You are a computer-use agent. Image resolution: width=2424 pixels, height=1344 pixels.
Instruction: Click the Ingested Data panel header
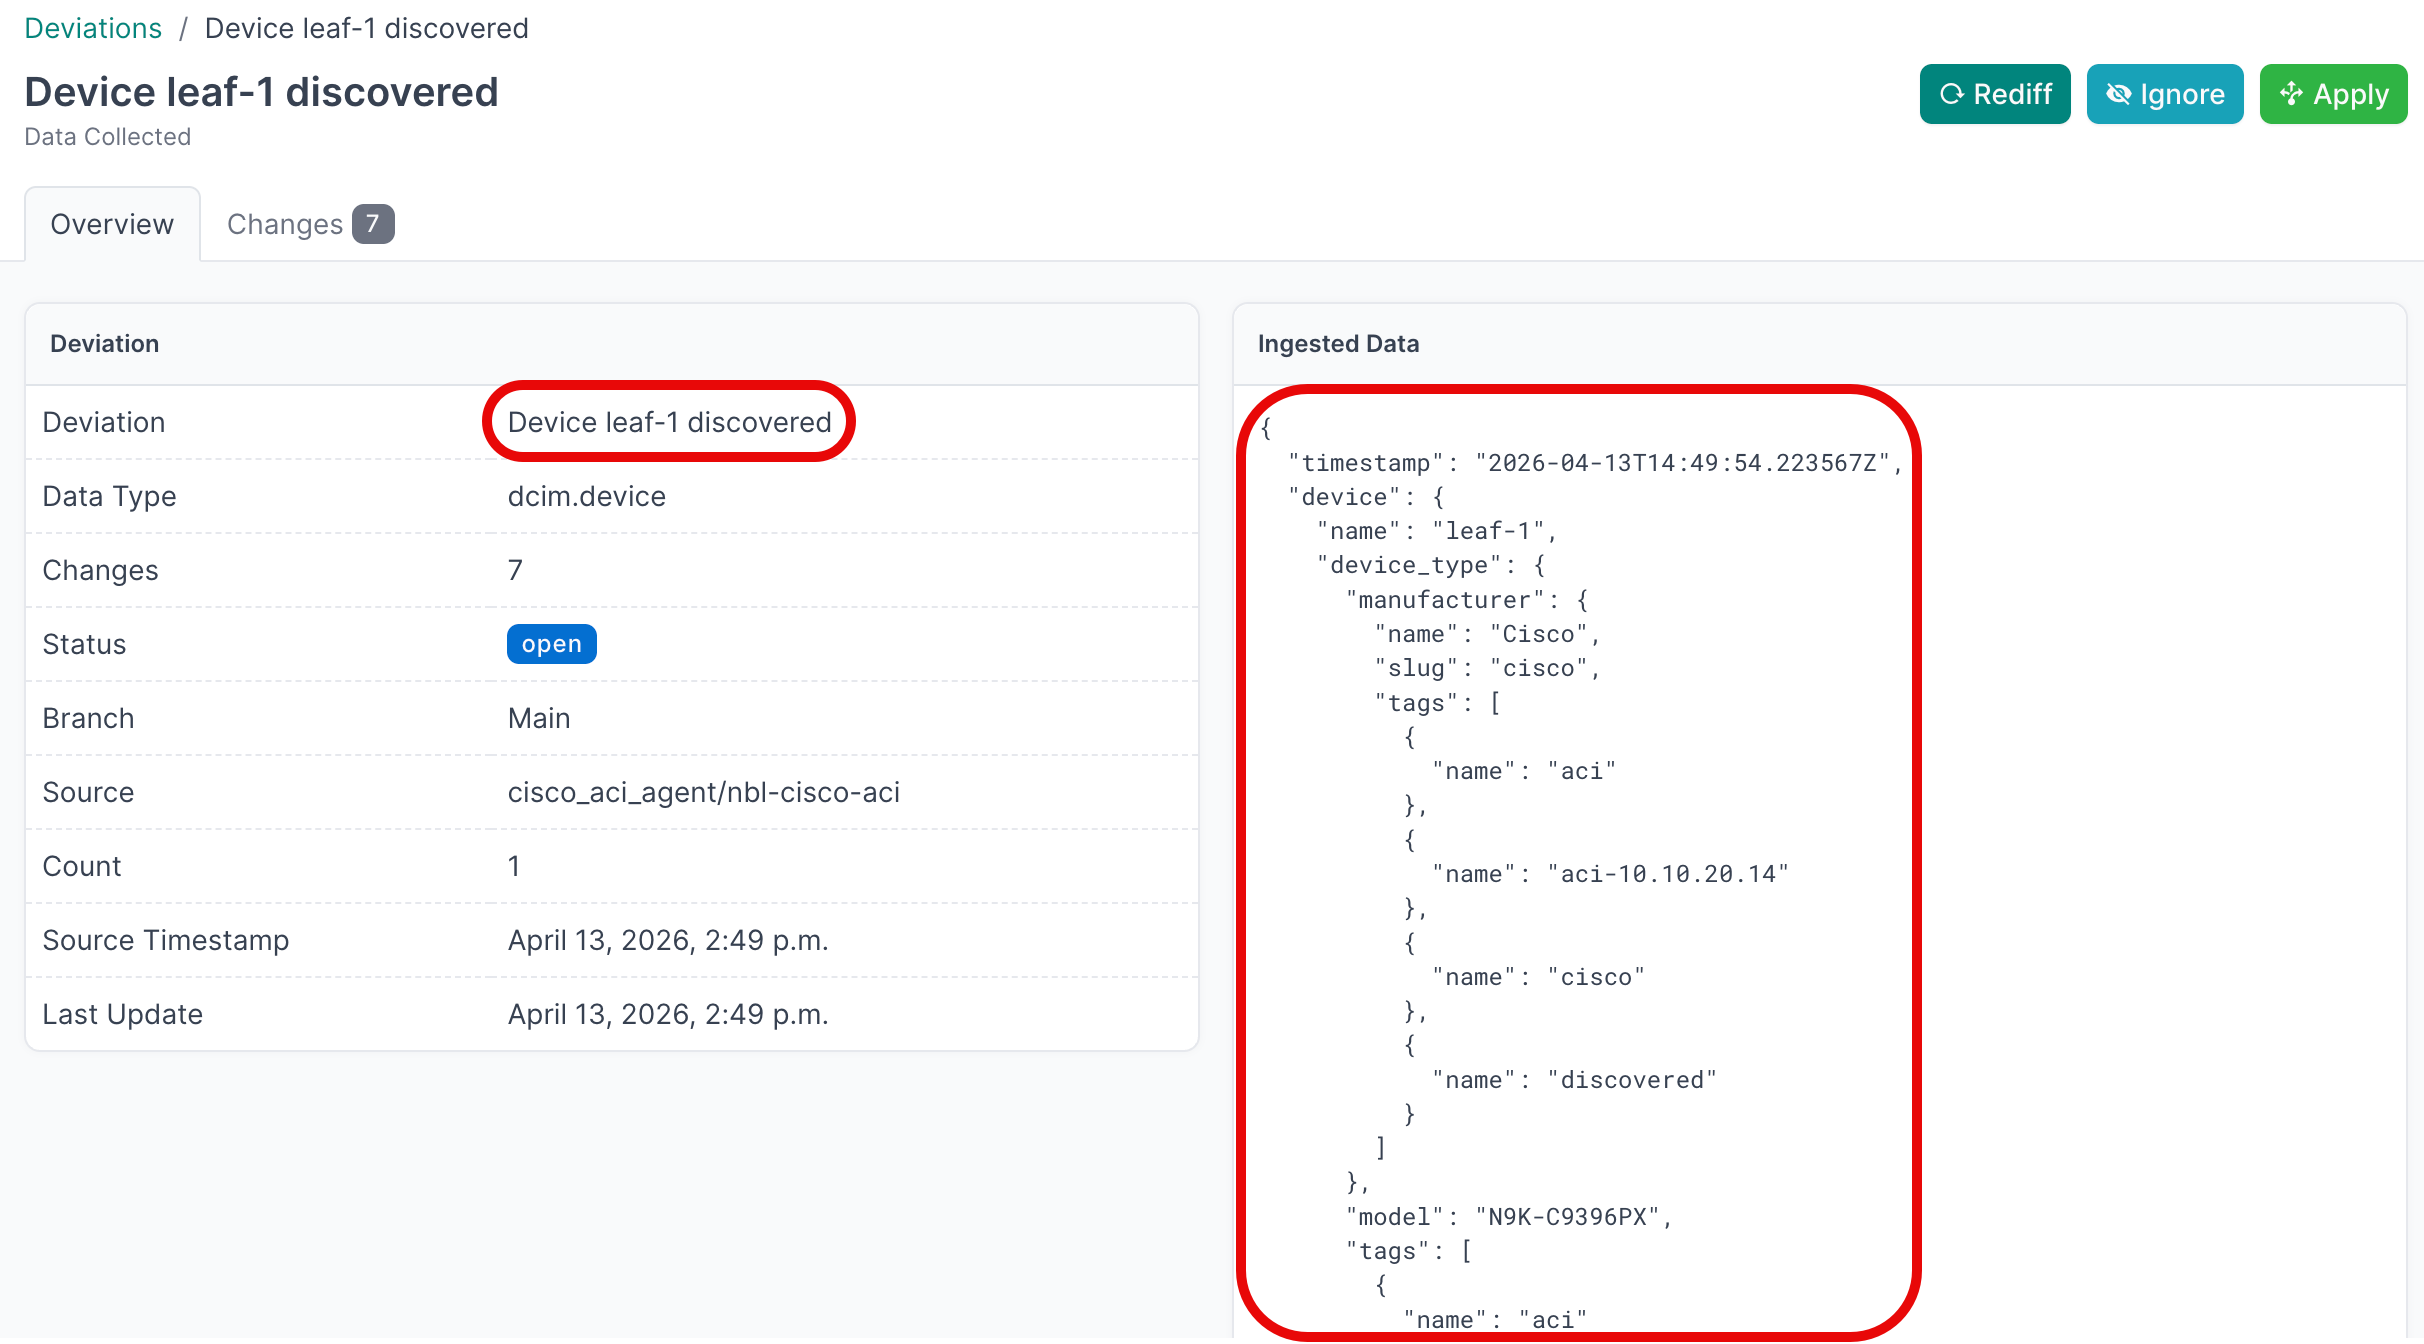[1338, 343]
